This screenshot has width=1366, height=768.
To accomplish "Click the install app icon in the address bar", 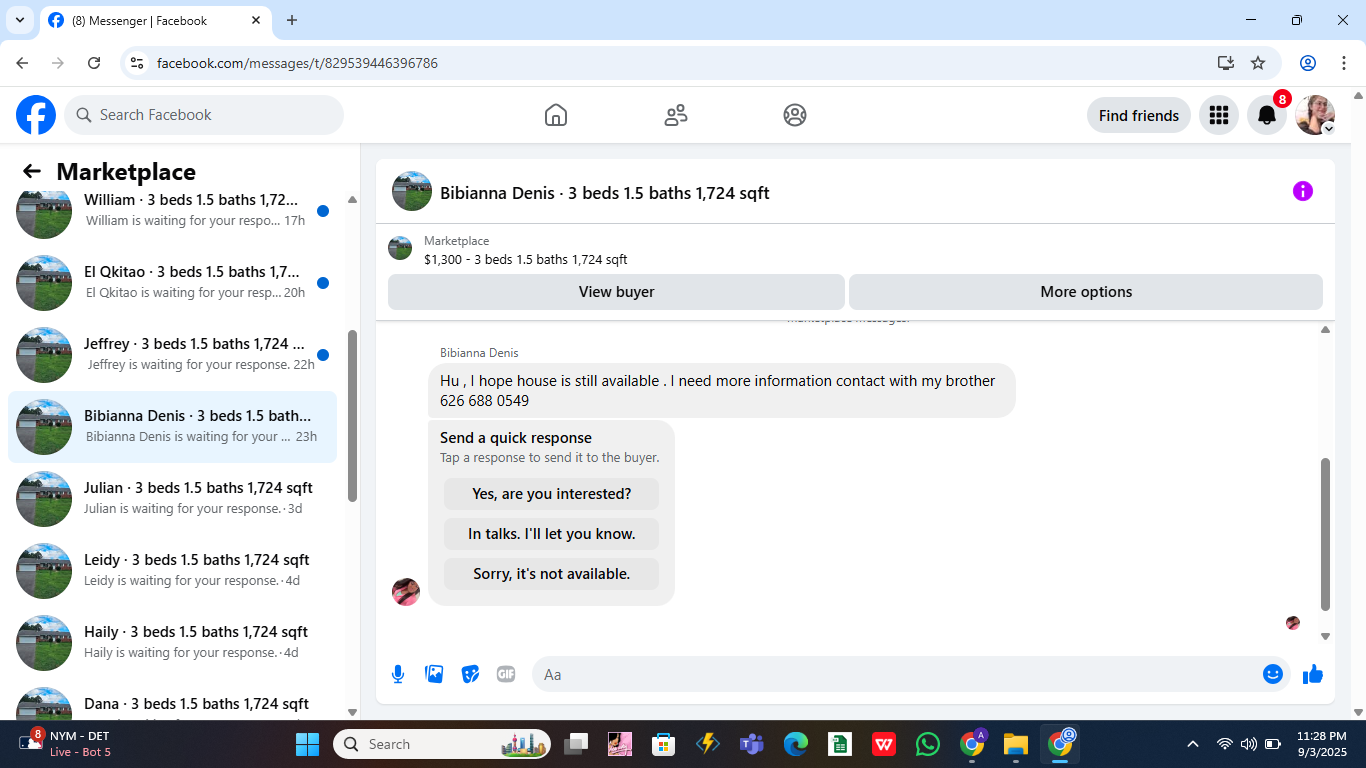I will pyautogui.click(x=1226, y=63).
